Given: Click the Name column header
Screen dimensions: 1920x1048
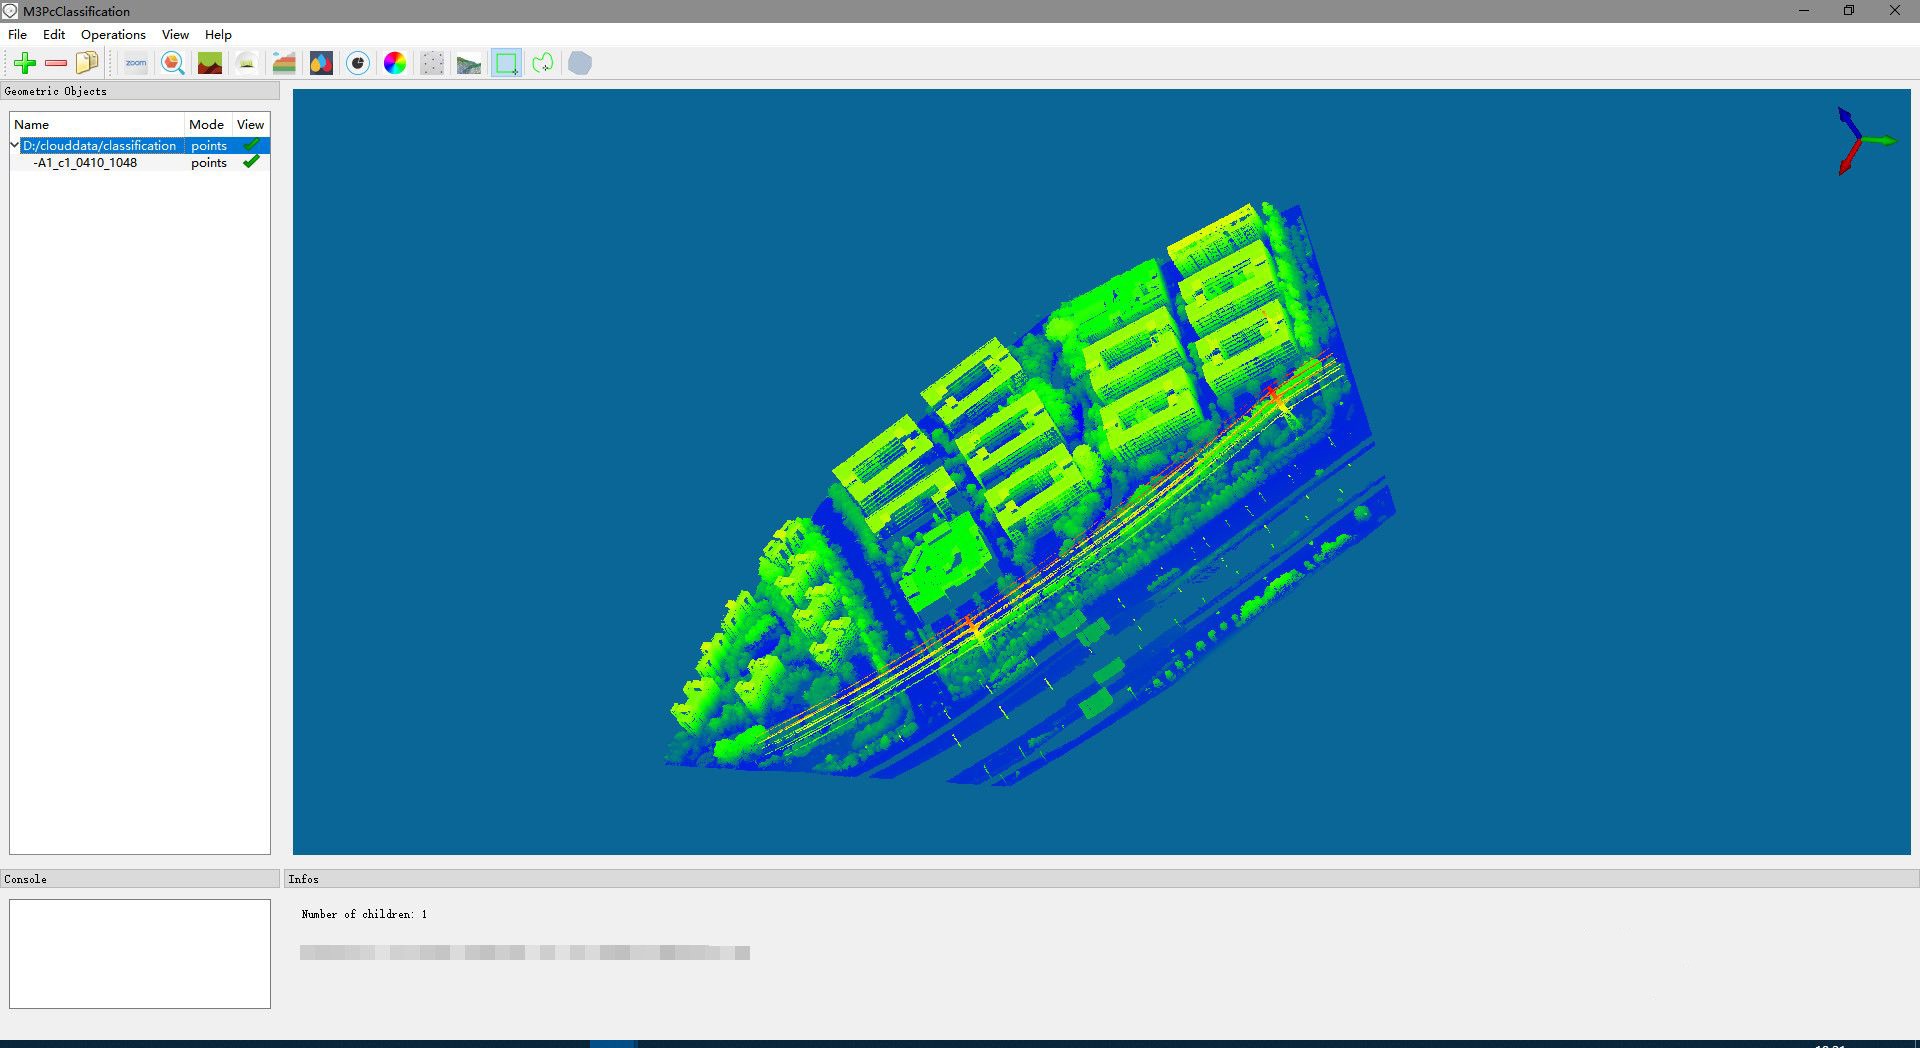Looking at the screenshot, I should pos(98,124).
